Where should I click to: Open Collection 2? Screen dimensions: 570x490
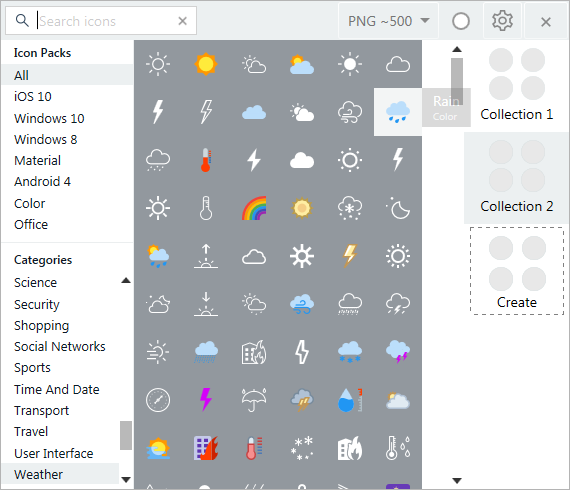point(517,178)
